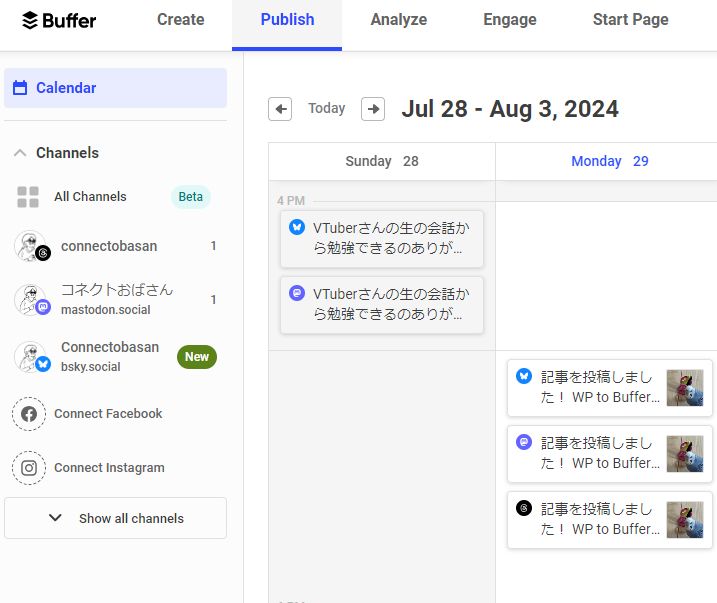Open the Start Page tab

point(631,20)
